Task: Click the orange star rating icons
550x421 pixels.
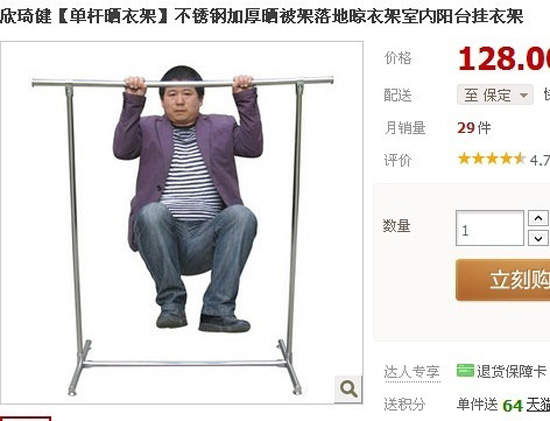Action: [491, 159]
